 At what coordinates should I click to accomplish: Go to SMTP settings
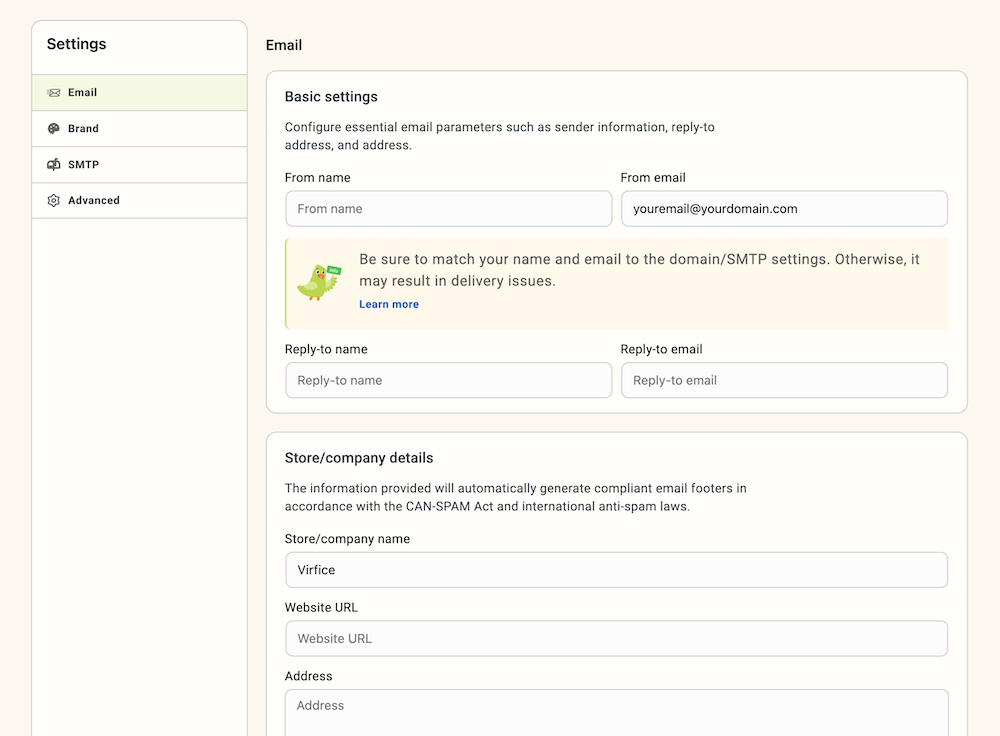[x=139, y=165]
